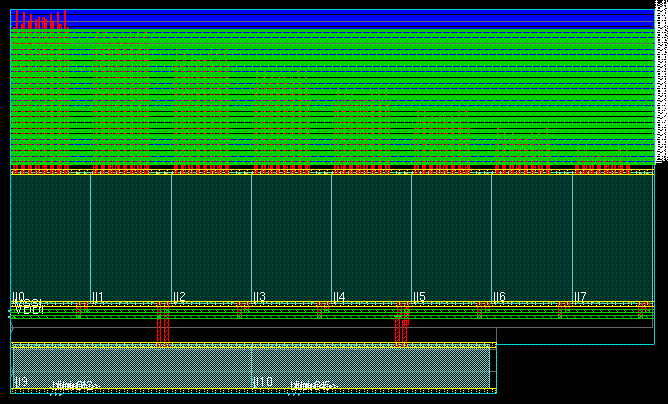
Task: Select red vertical wire below I5
Action: (401, 333)
